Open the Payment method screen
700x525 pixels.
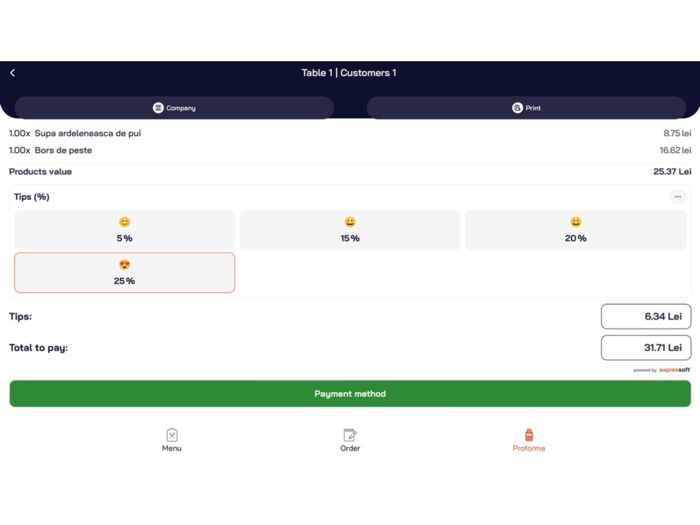(350, 394)
